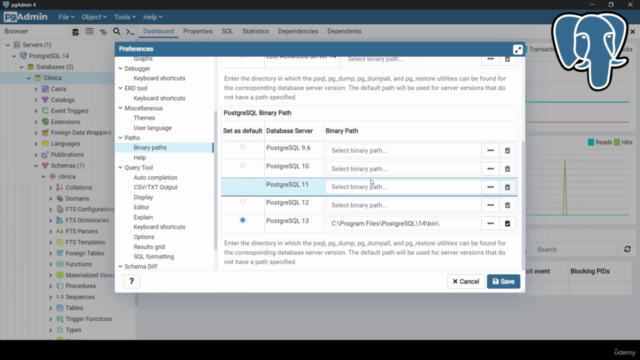Set PostgreSQL 12 as default
The image size is (640, 360).
[242, 202]
